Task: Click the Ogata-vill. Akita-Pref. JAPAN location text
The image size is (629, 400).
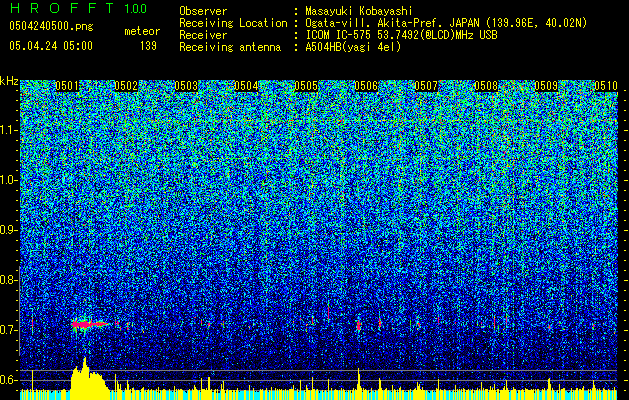Action: pyautogui.click(x=446, y=23)
